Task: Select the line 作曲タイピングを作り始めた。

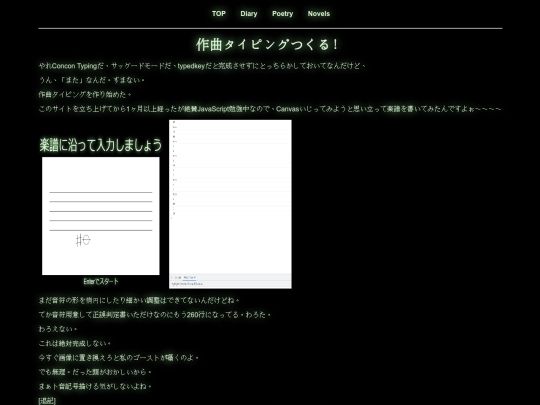Action: (85, 94)
